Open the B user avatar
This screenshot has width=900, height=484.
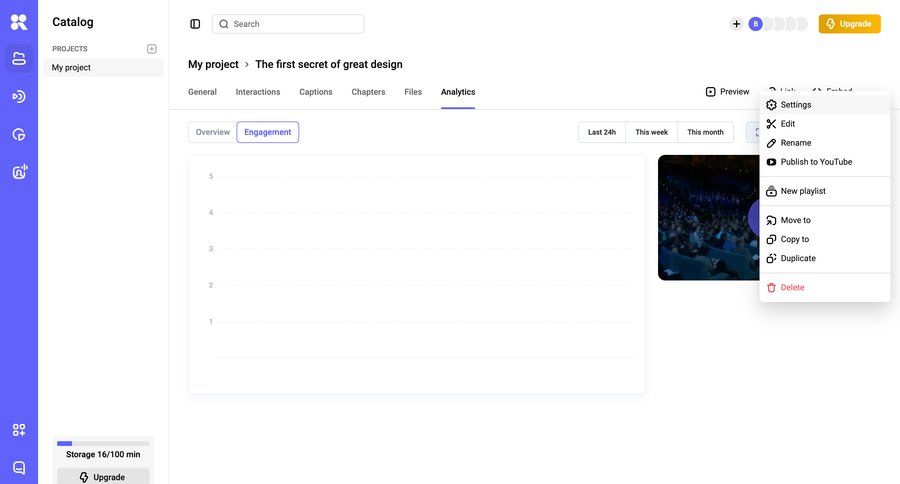755,24
